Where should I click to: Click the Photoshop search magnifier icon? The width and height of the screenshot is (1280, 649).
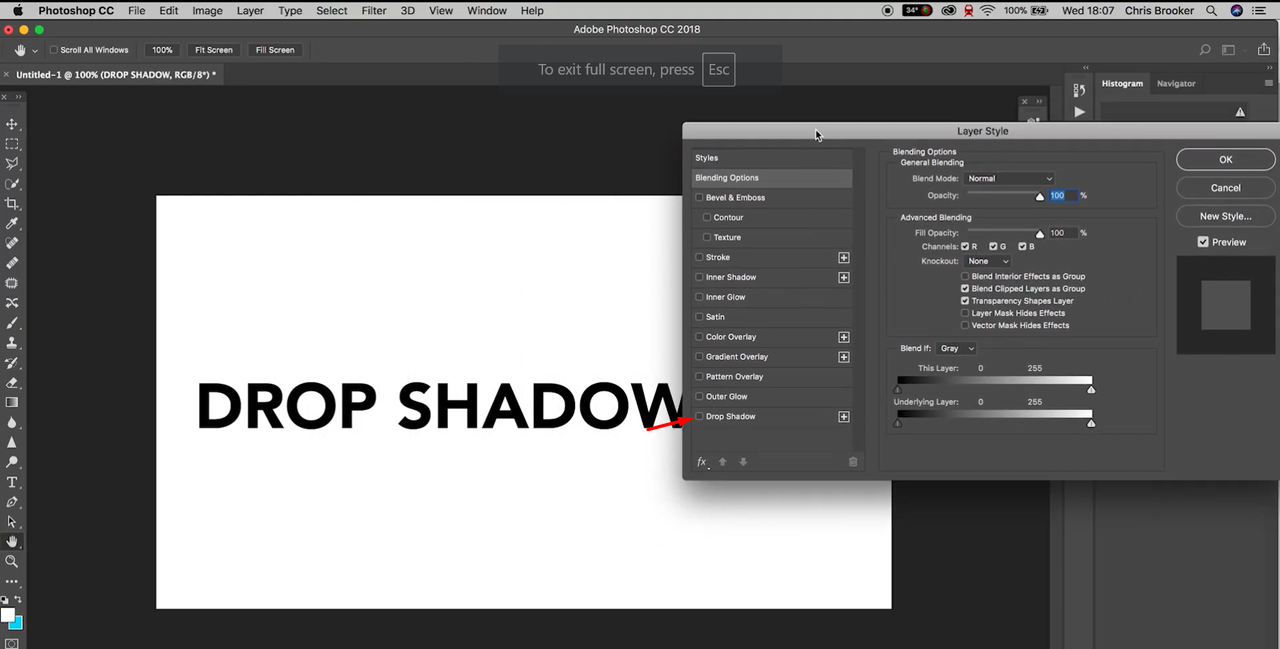(1205, 50)
